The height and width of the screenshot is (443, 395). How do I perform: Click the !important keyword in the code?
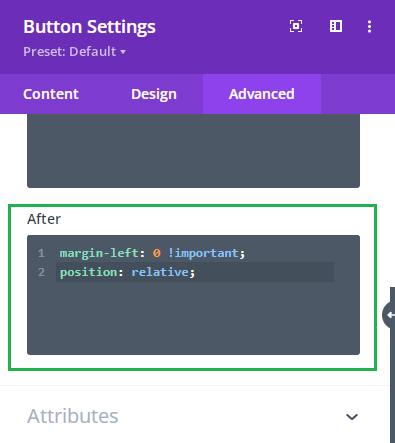point(203,253)
